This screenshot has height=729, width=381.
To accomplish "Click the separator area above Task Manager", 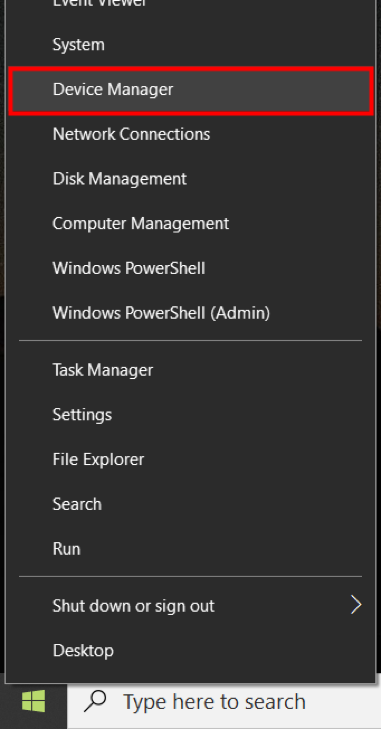I will 190,341.
